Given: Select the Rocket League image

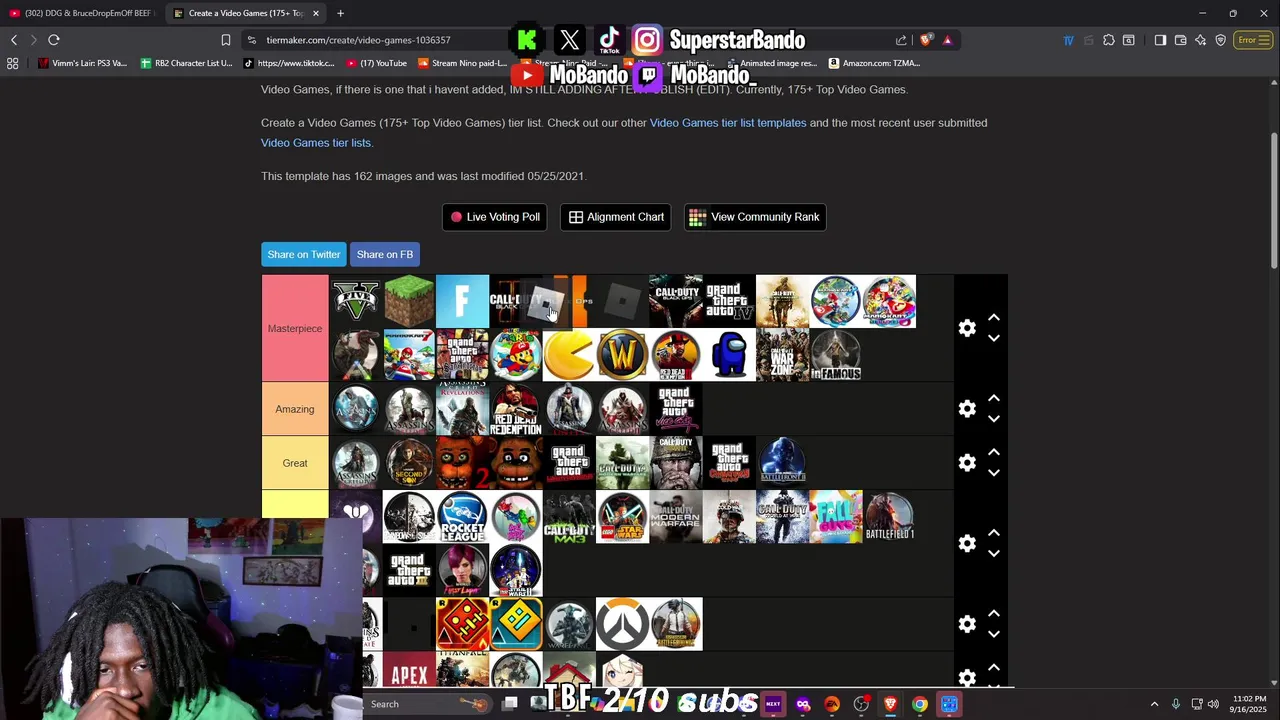Looking at the screenshot, I should (462, 517).
